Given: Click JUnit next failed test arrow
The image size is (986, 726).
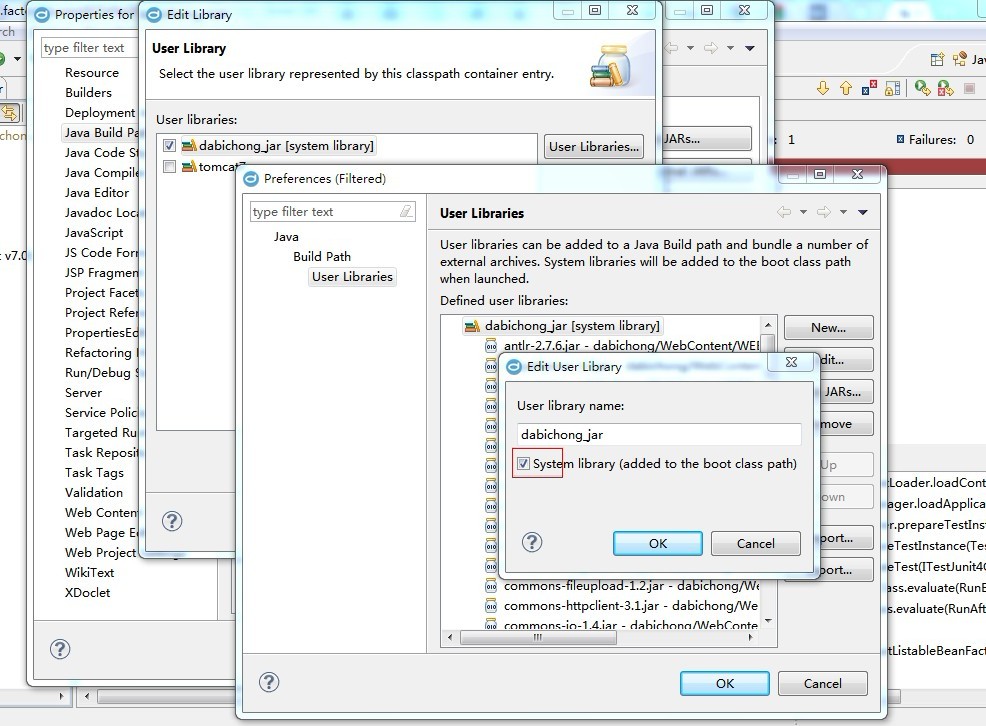Looking at the screenshot, I should (x=823, y=88).
